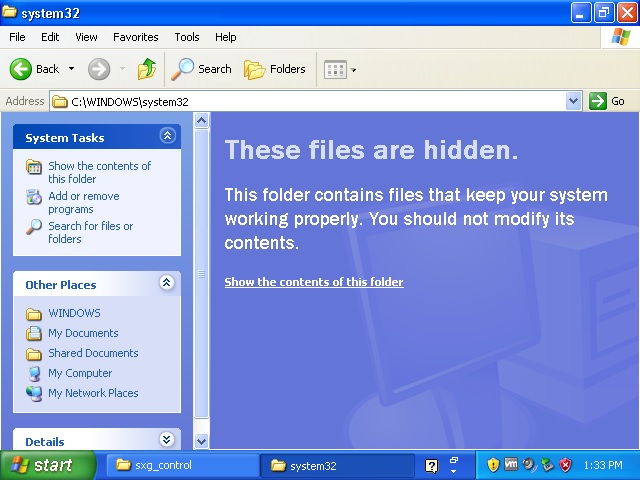Go up one folder level icon
The height and width of the screenshot is (480, 640).
coord(147,69)
